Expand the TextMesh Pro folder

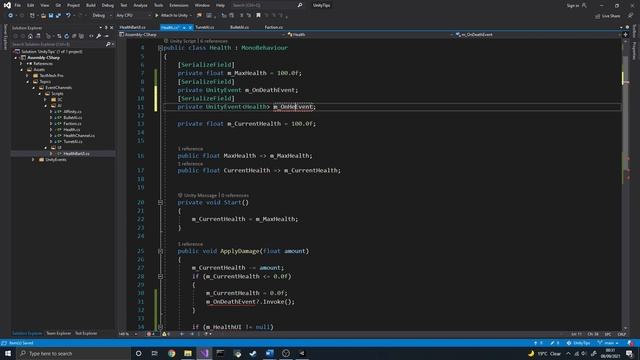click(28, 76)
